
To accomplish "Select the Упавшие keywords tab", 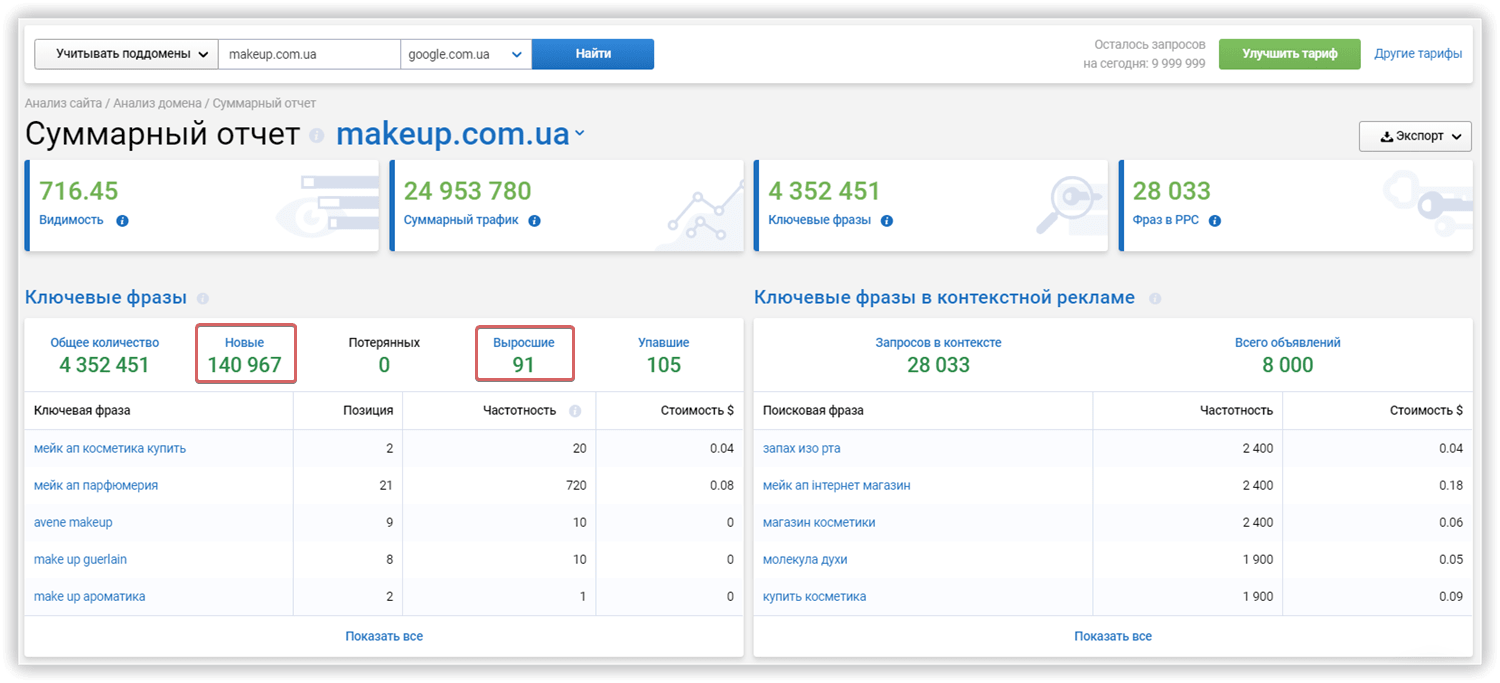I will coord(664,355).
